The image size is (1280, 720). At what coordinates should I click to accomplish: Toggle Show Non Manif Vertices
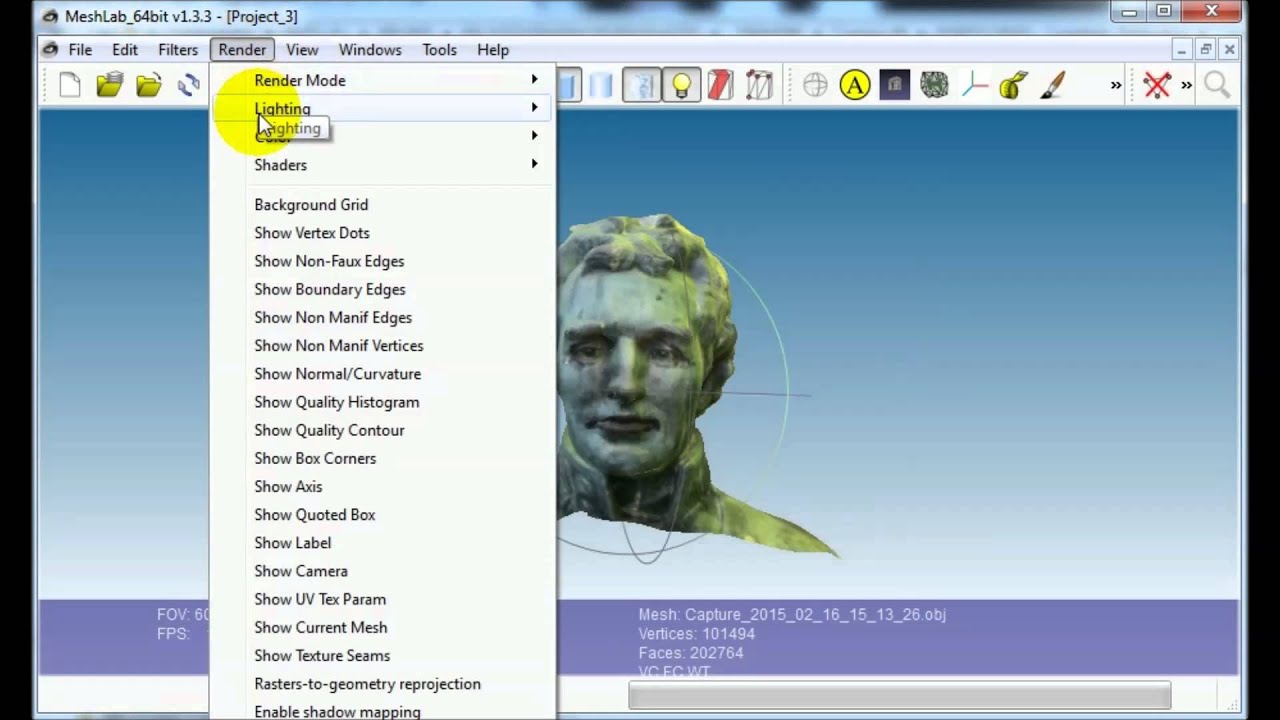382,345
